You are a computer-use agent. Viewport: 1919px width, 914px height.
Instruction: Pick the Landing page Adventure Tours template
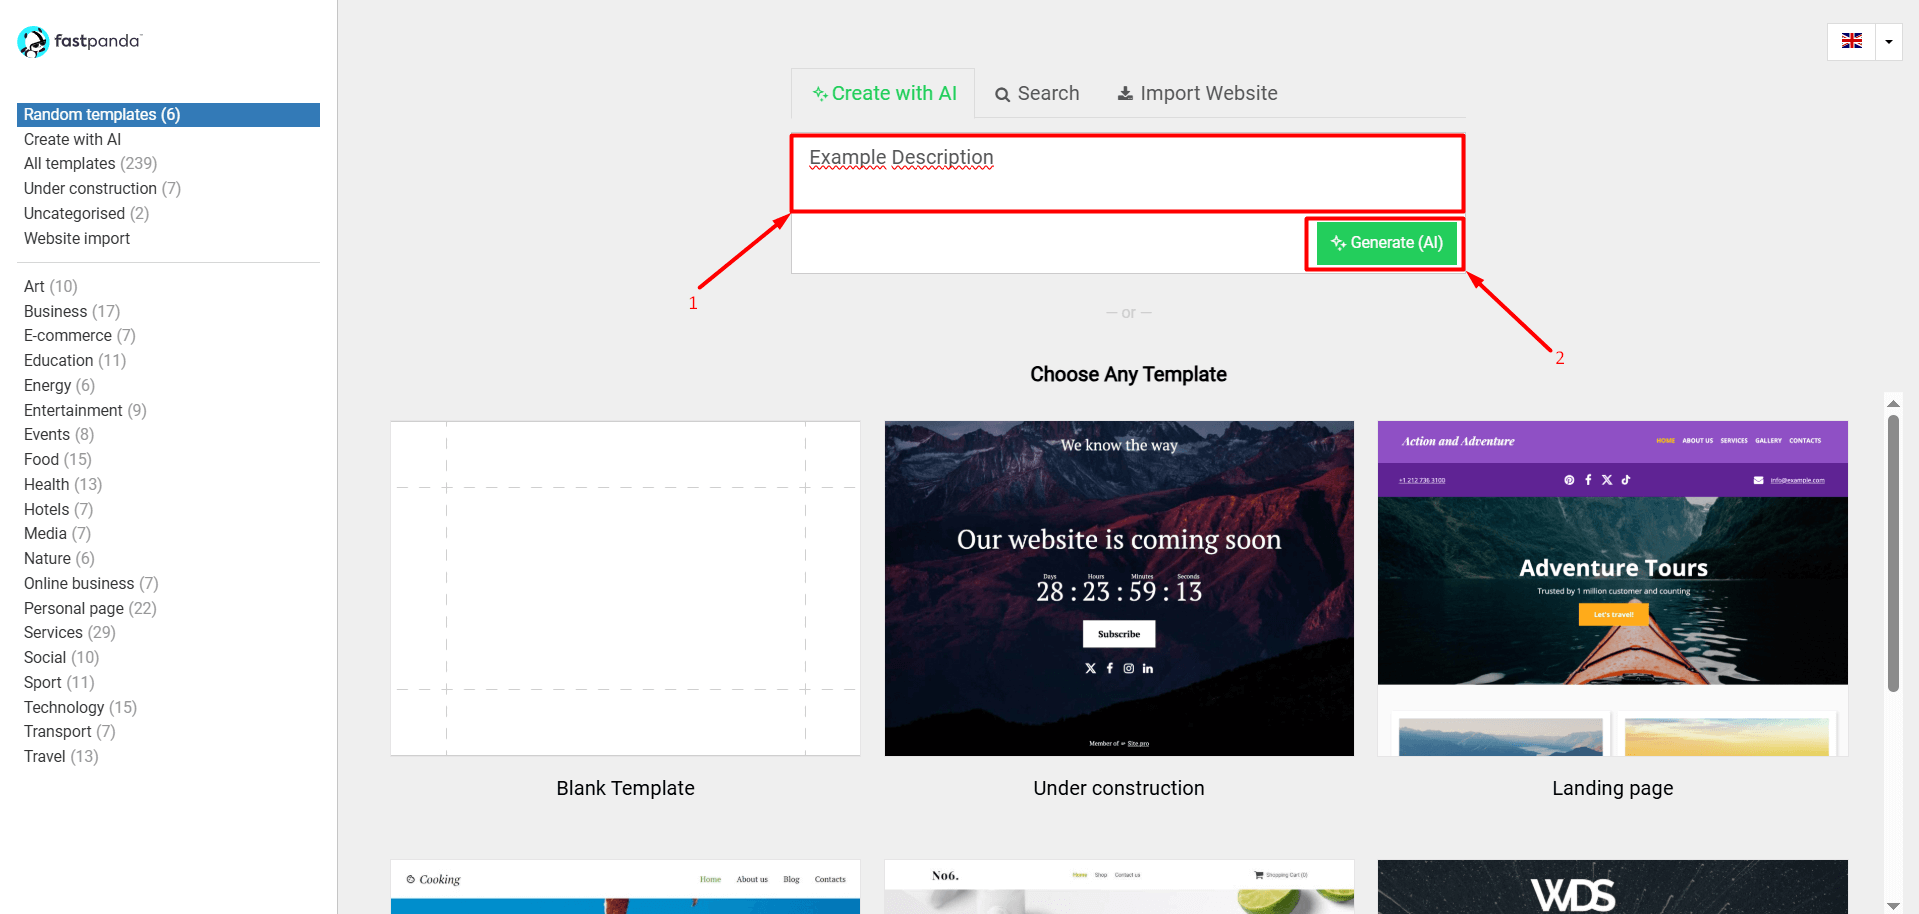click(x=1612, y=588)
